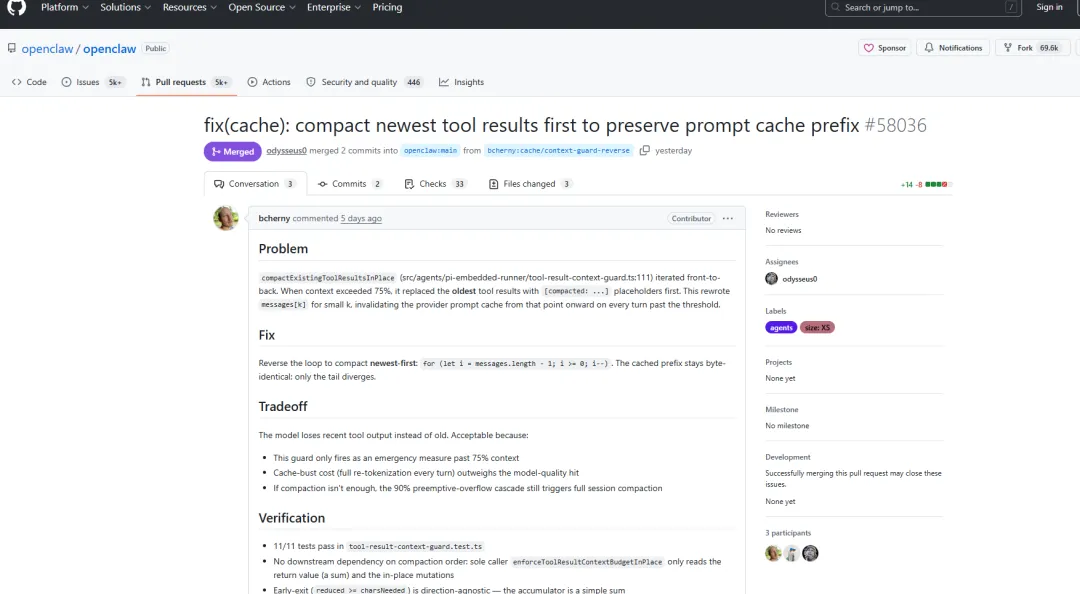This screenshot has width=1080, height=594.
Task: Click the Notifications bell button
Action: [x=953, y=48]
